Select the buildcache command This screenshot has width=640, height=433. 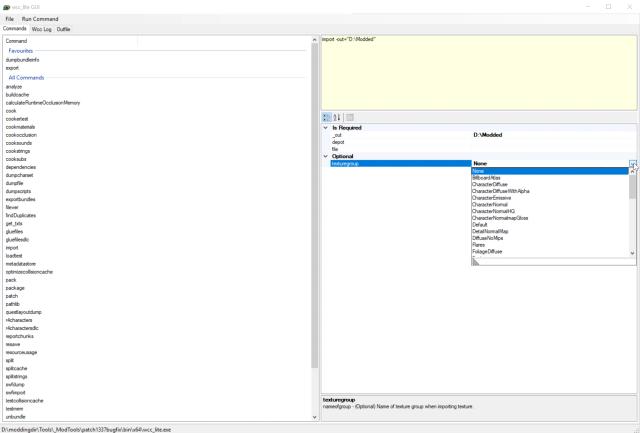click(x=17, y=95)
